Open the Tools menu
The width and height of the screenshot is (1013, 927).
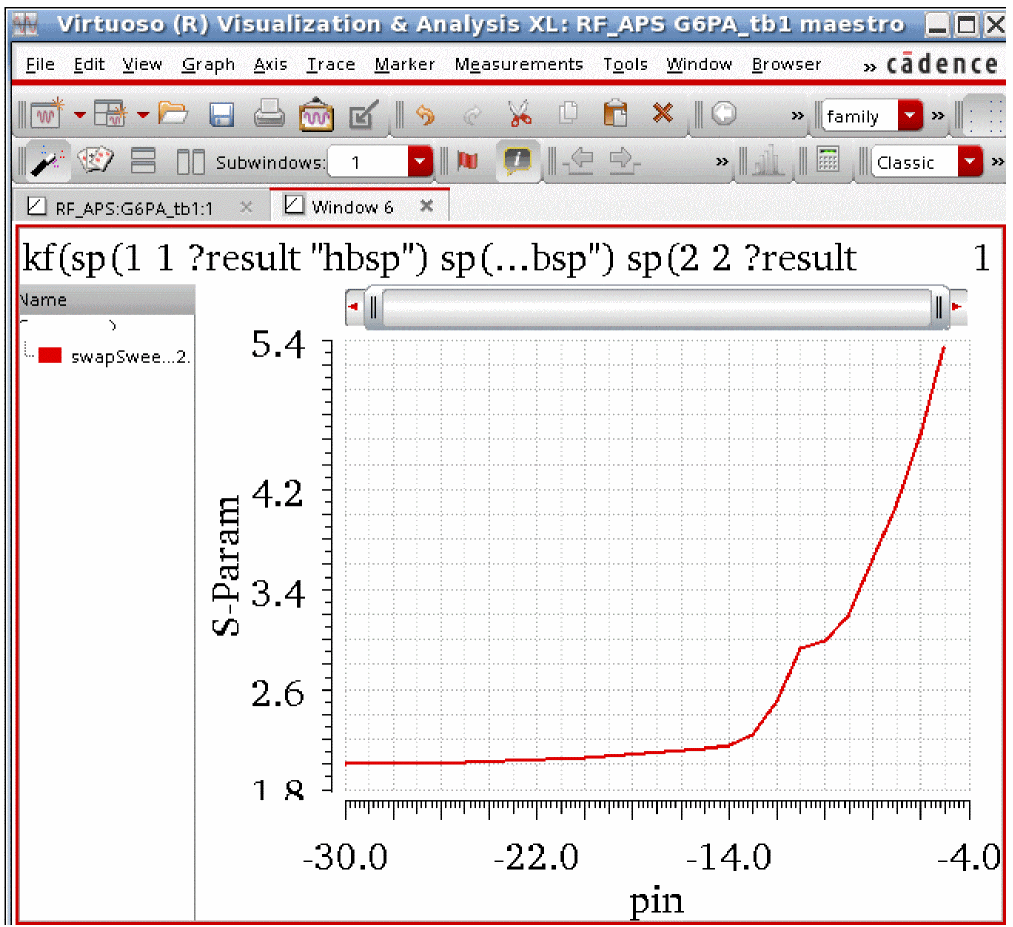tap(625, 64)
